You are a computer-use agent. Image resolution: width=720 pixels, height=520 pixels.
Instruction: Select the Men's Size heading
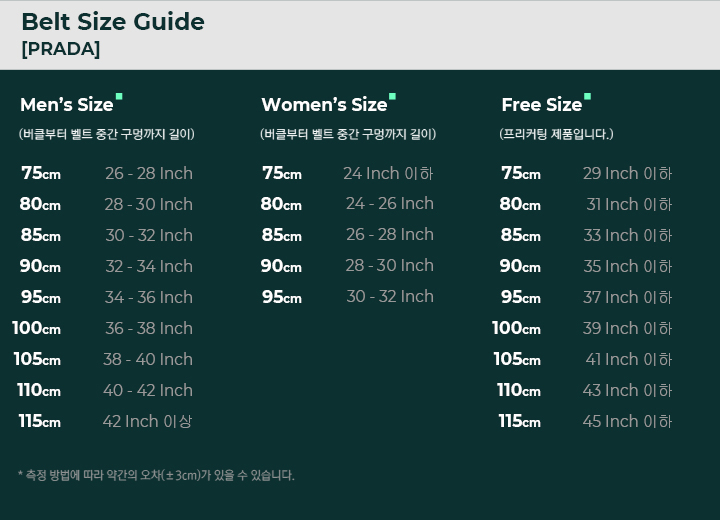tap(67, 105)
